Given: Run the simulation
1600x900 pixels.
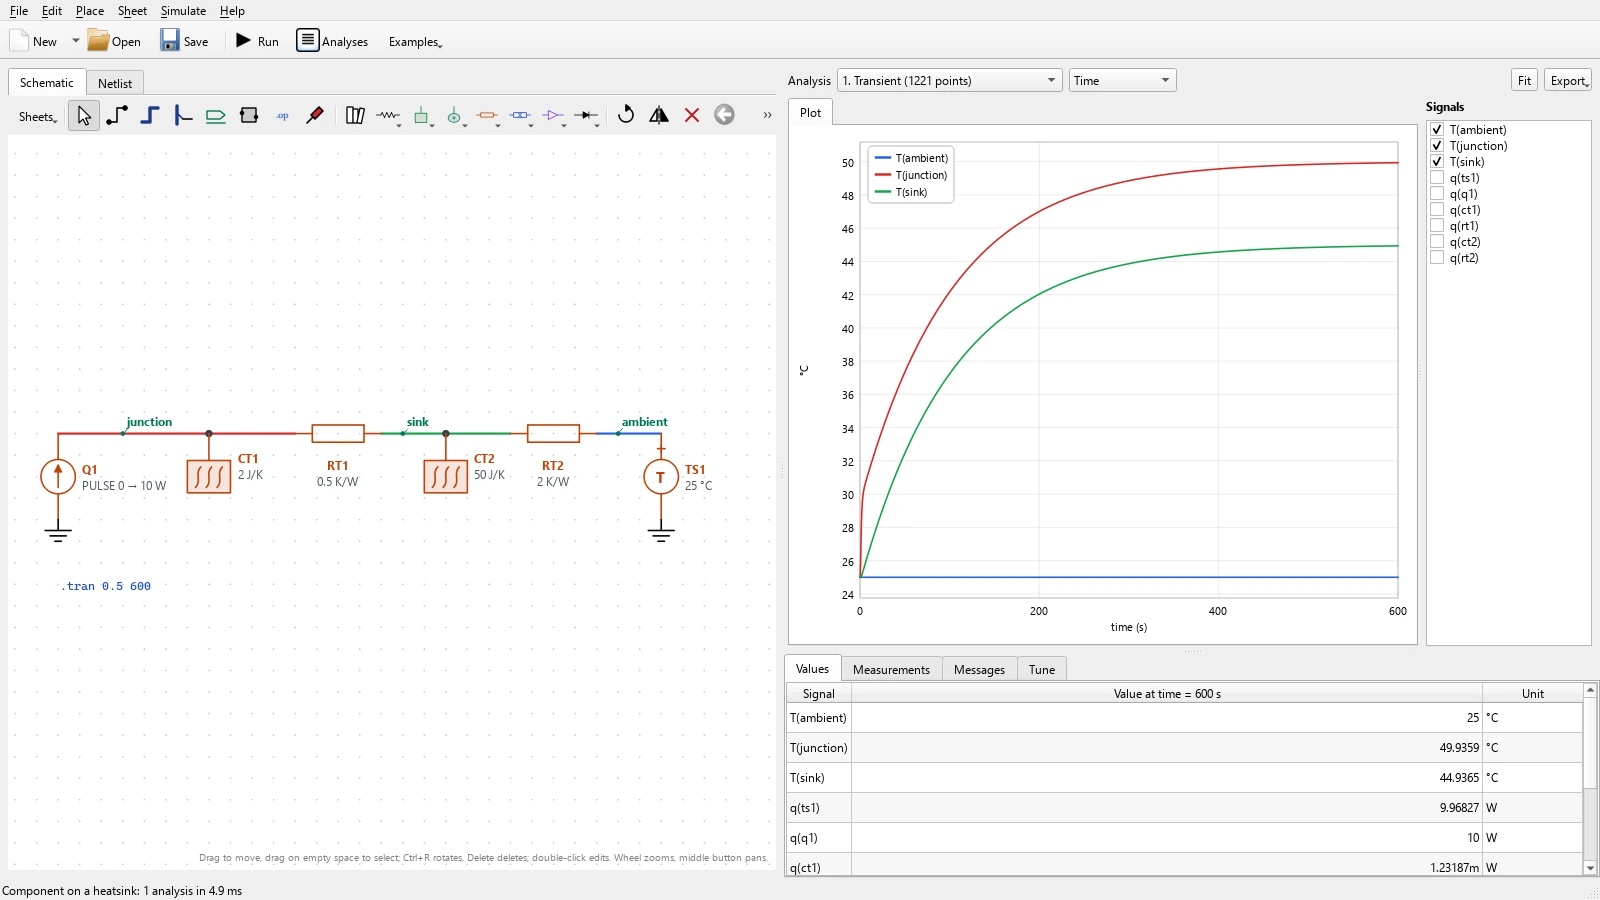Looking at the screenshot, I should pyautogui.click(x=258, y=41).
